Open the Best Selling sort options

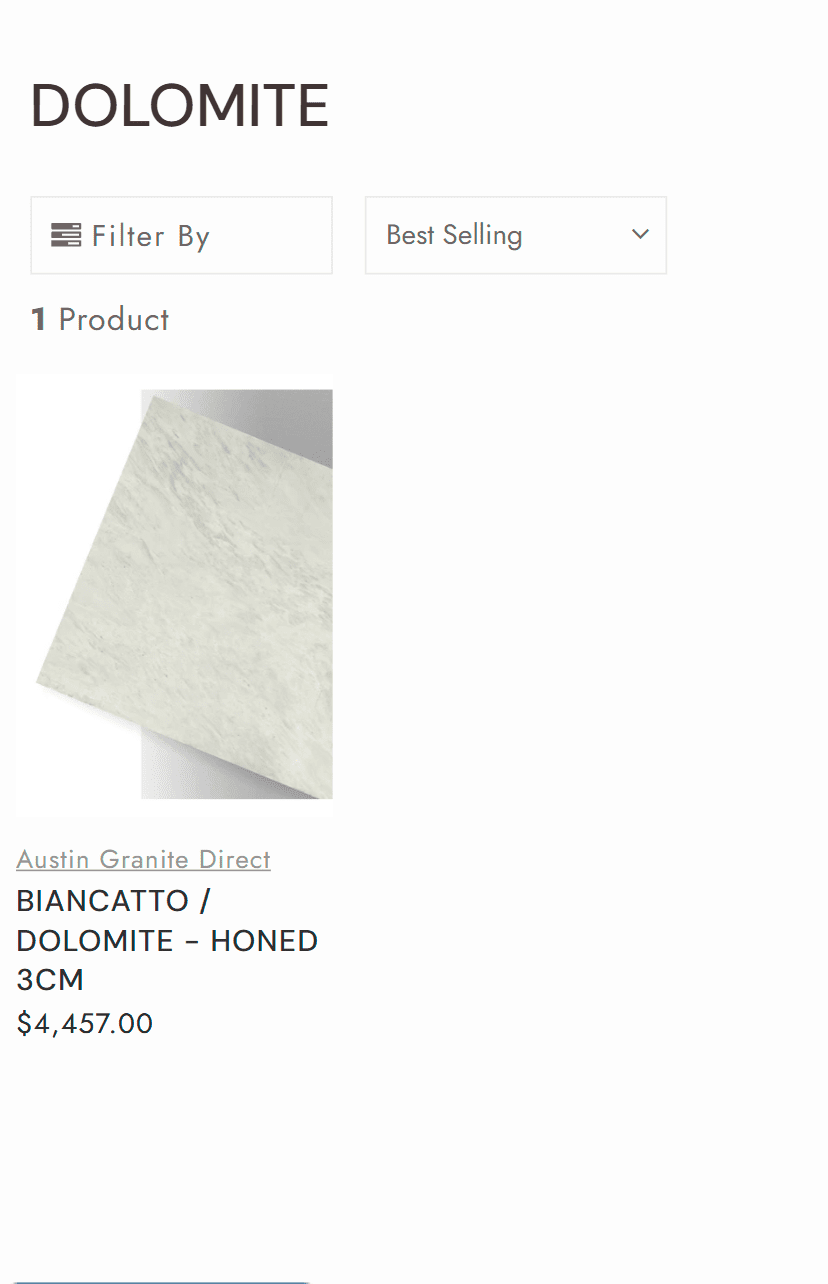click(515, 235)
